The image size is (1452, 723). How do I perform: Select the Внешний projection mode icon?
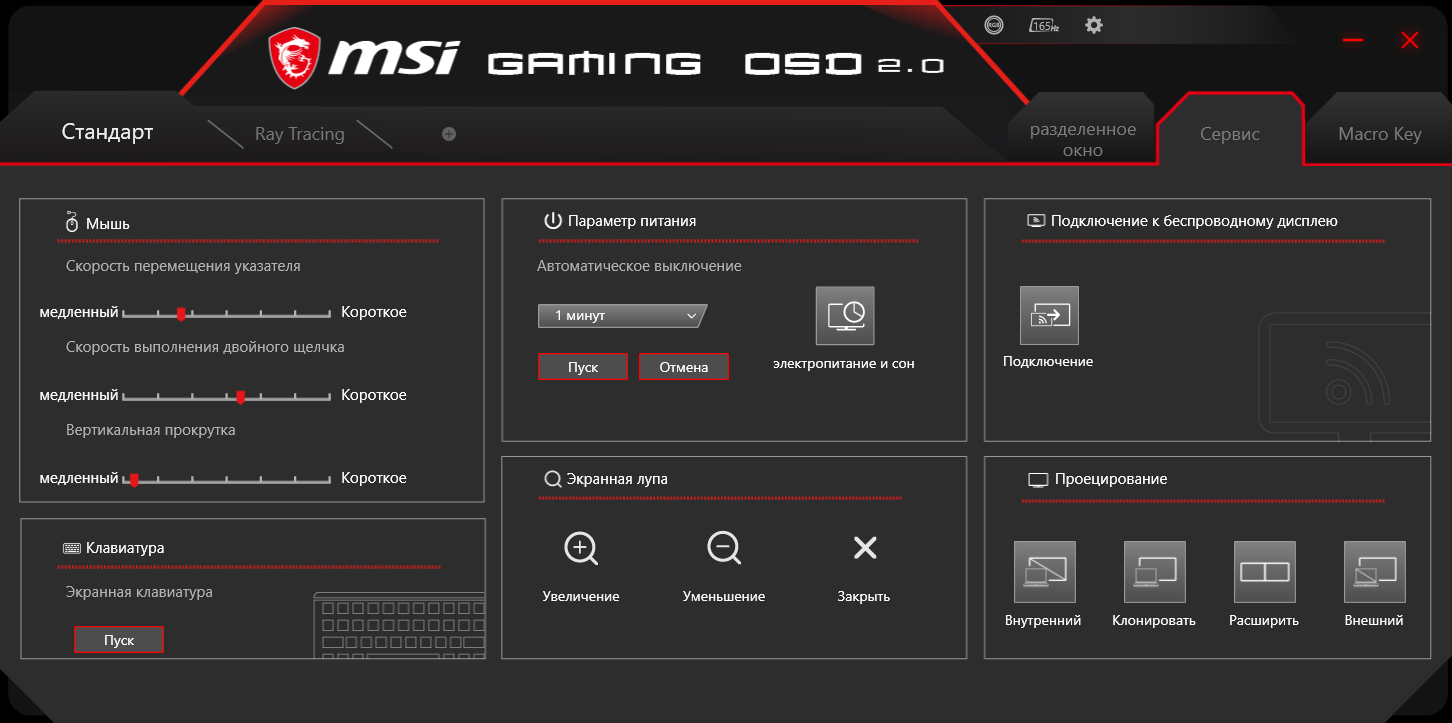coord(1375,572)
